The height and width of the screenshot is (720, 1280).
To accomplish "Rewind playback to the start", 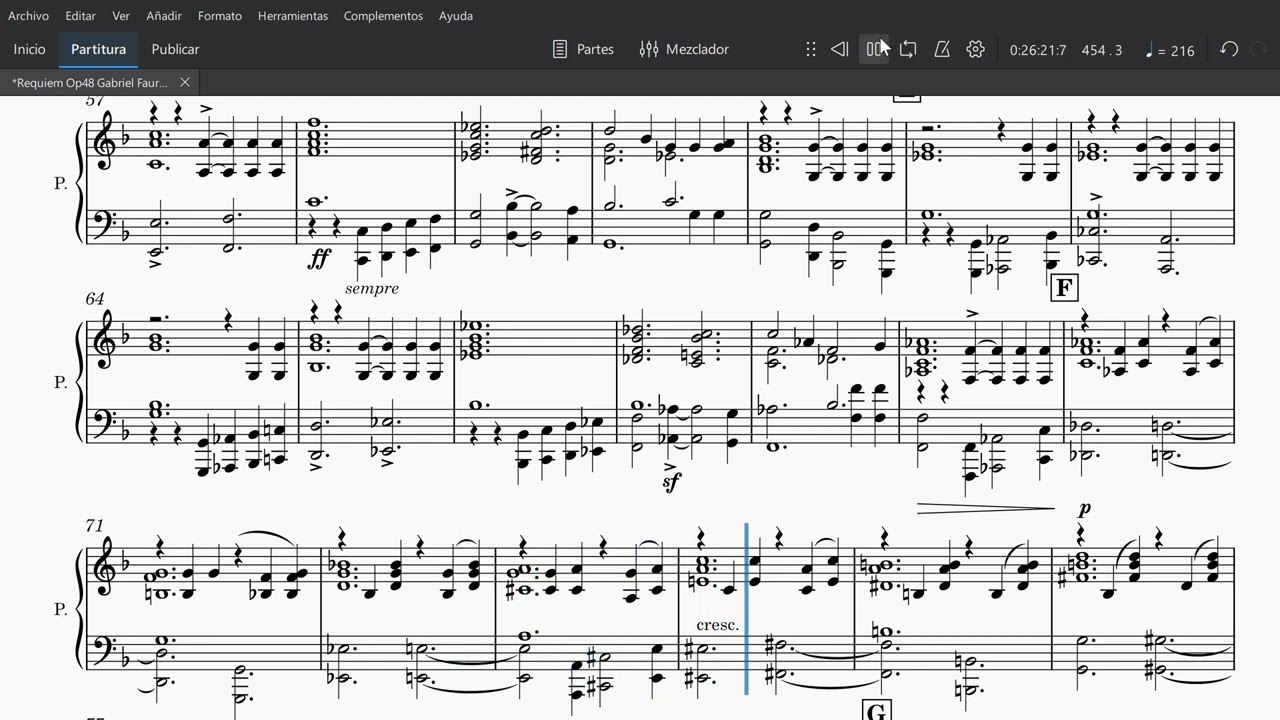I will point(840,49).
